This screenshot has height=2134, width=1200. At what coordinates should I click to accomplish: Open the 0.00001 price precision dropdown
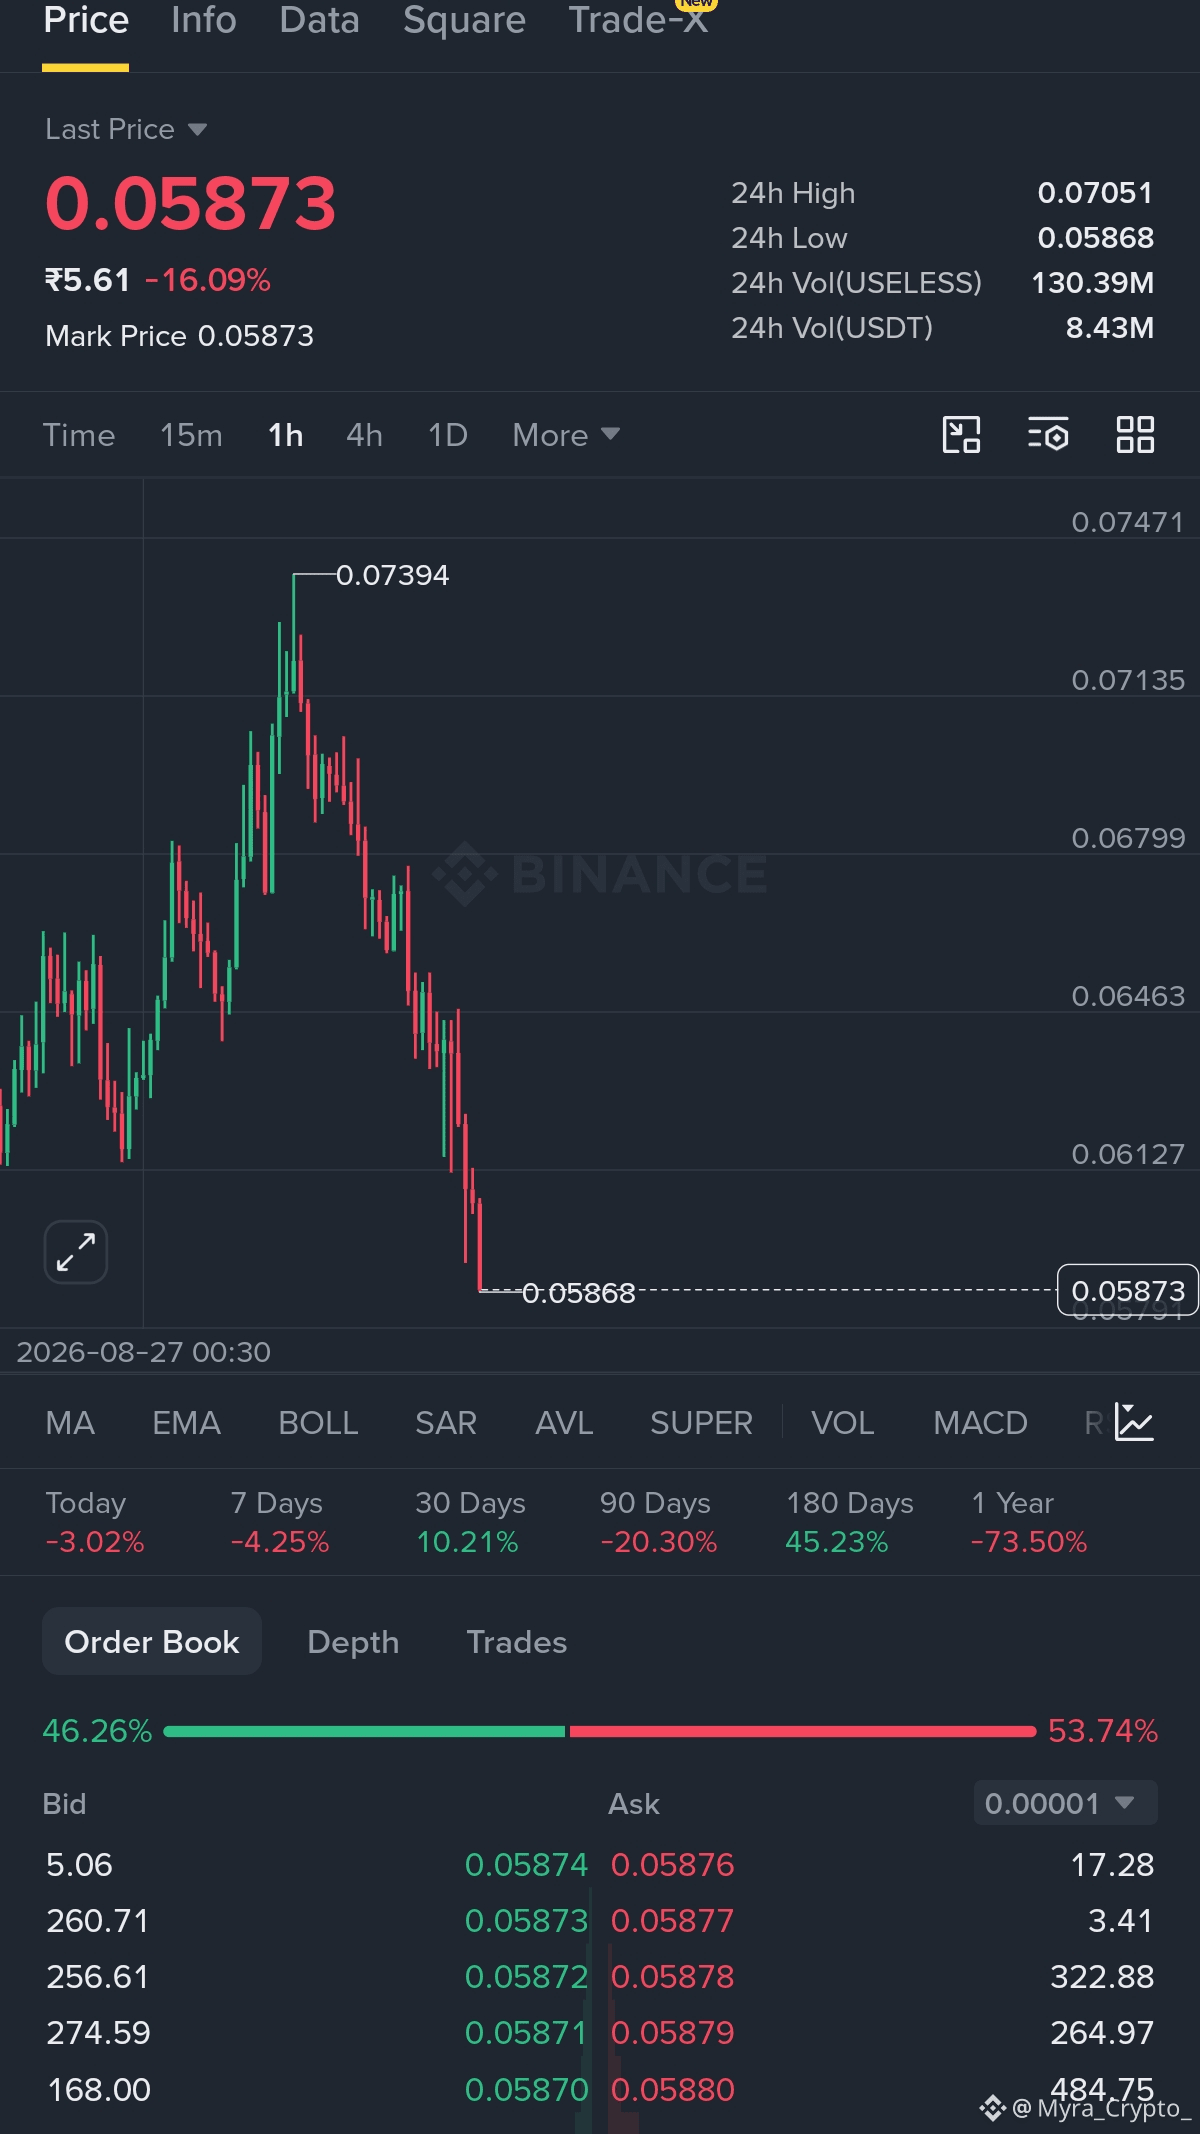tap(1065, 1803)
